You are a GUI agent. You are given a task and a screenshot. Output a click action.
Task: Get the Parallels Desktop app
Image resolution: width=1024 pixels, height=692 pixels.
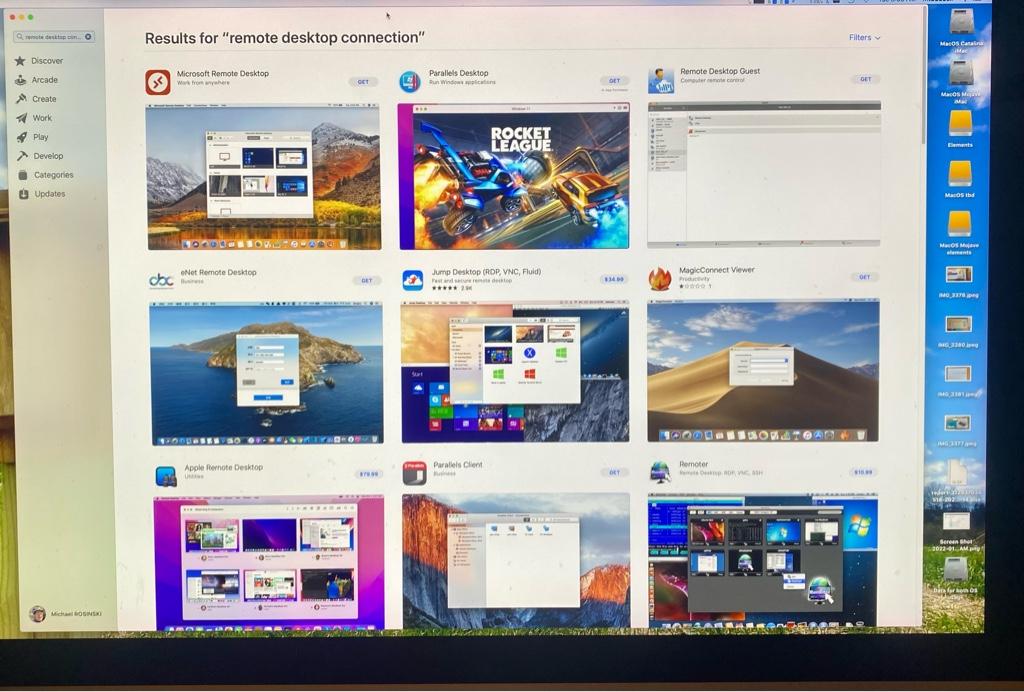(x=615, y=80)
